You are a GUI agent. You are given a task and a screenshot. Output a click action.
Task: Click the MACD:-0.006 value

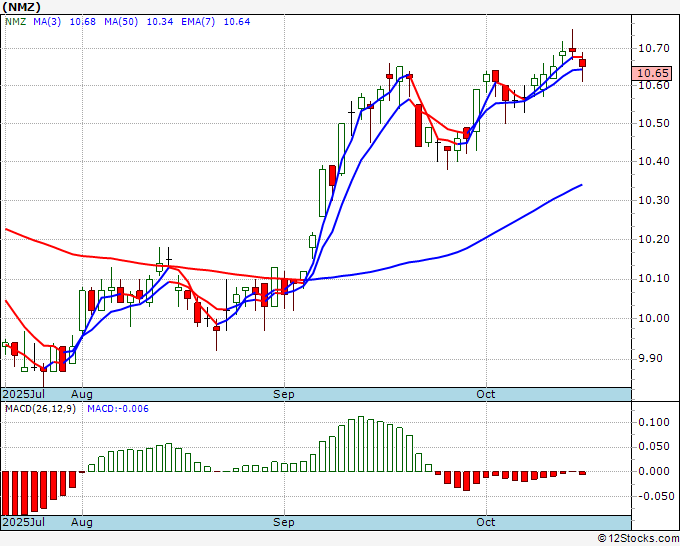point(118,409)
